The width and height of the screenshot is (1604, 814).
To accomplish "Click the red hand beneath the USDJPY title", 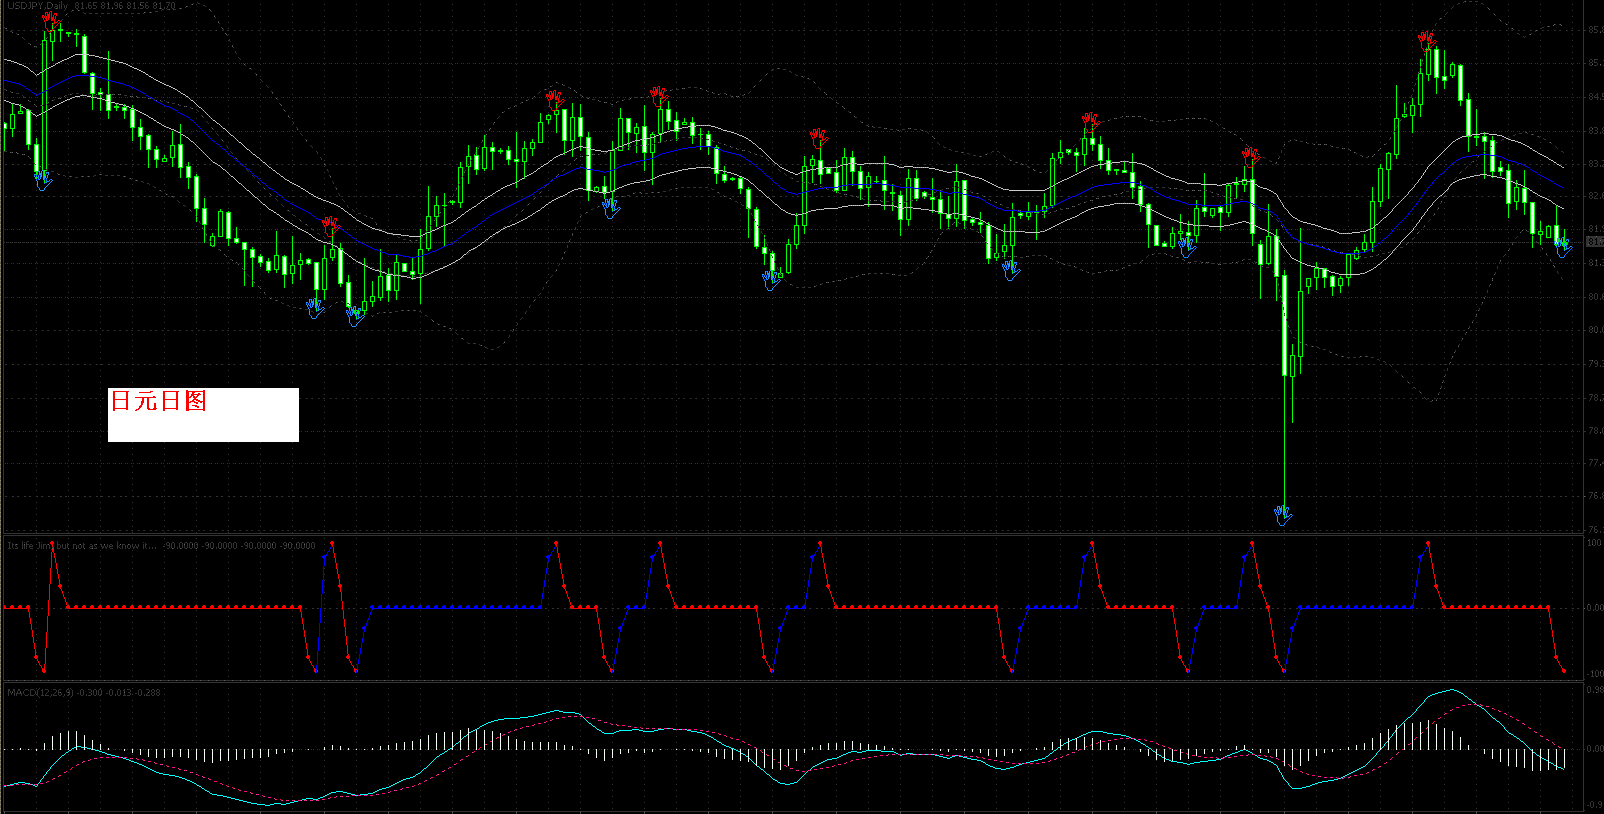I will (x=51, y=21).
